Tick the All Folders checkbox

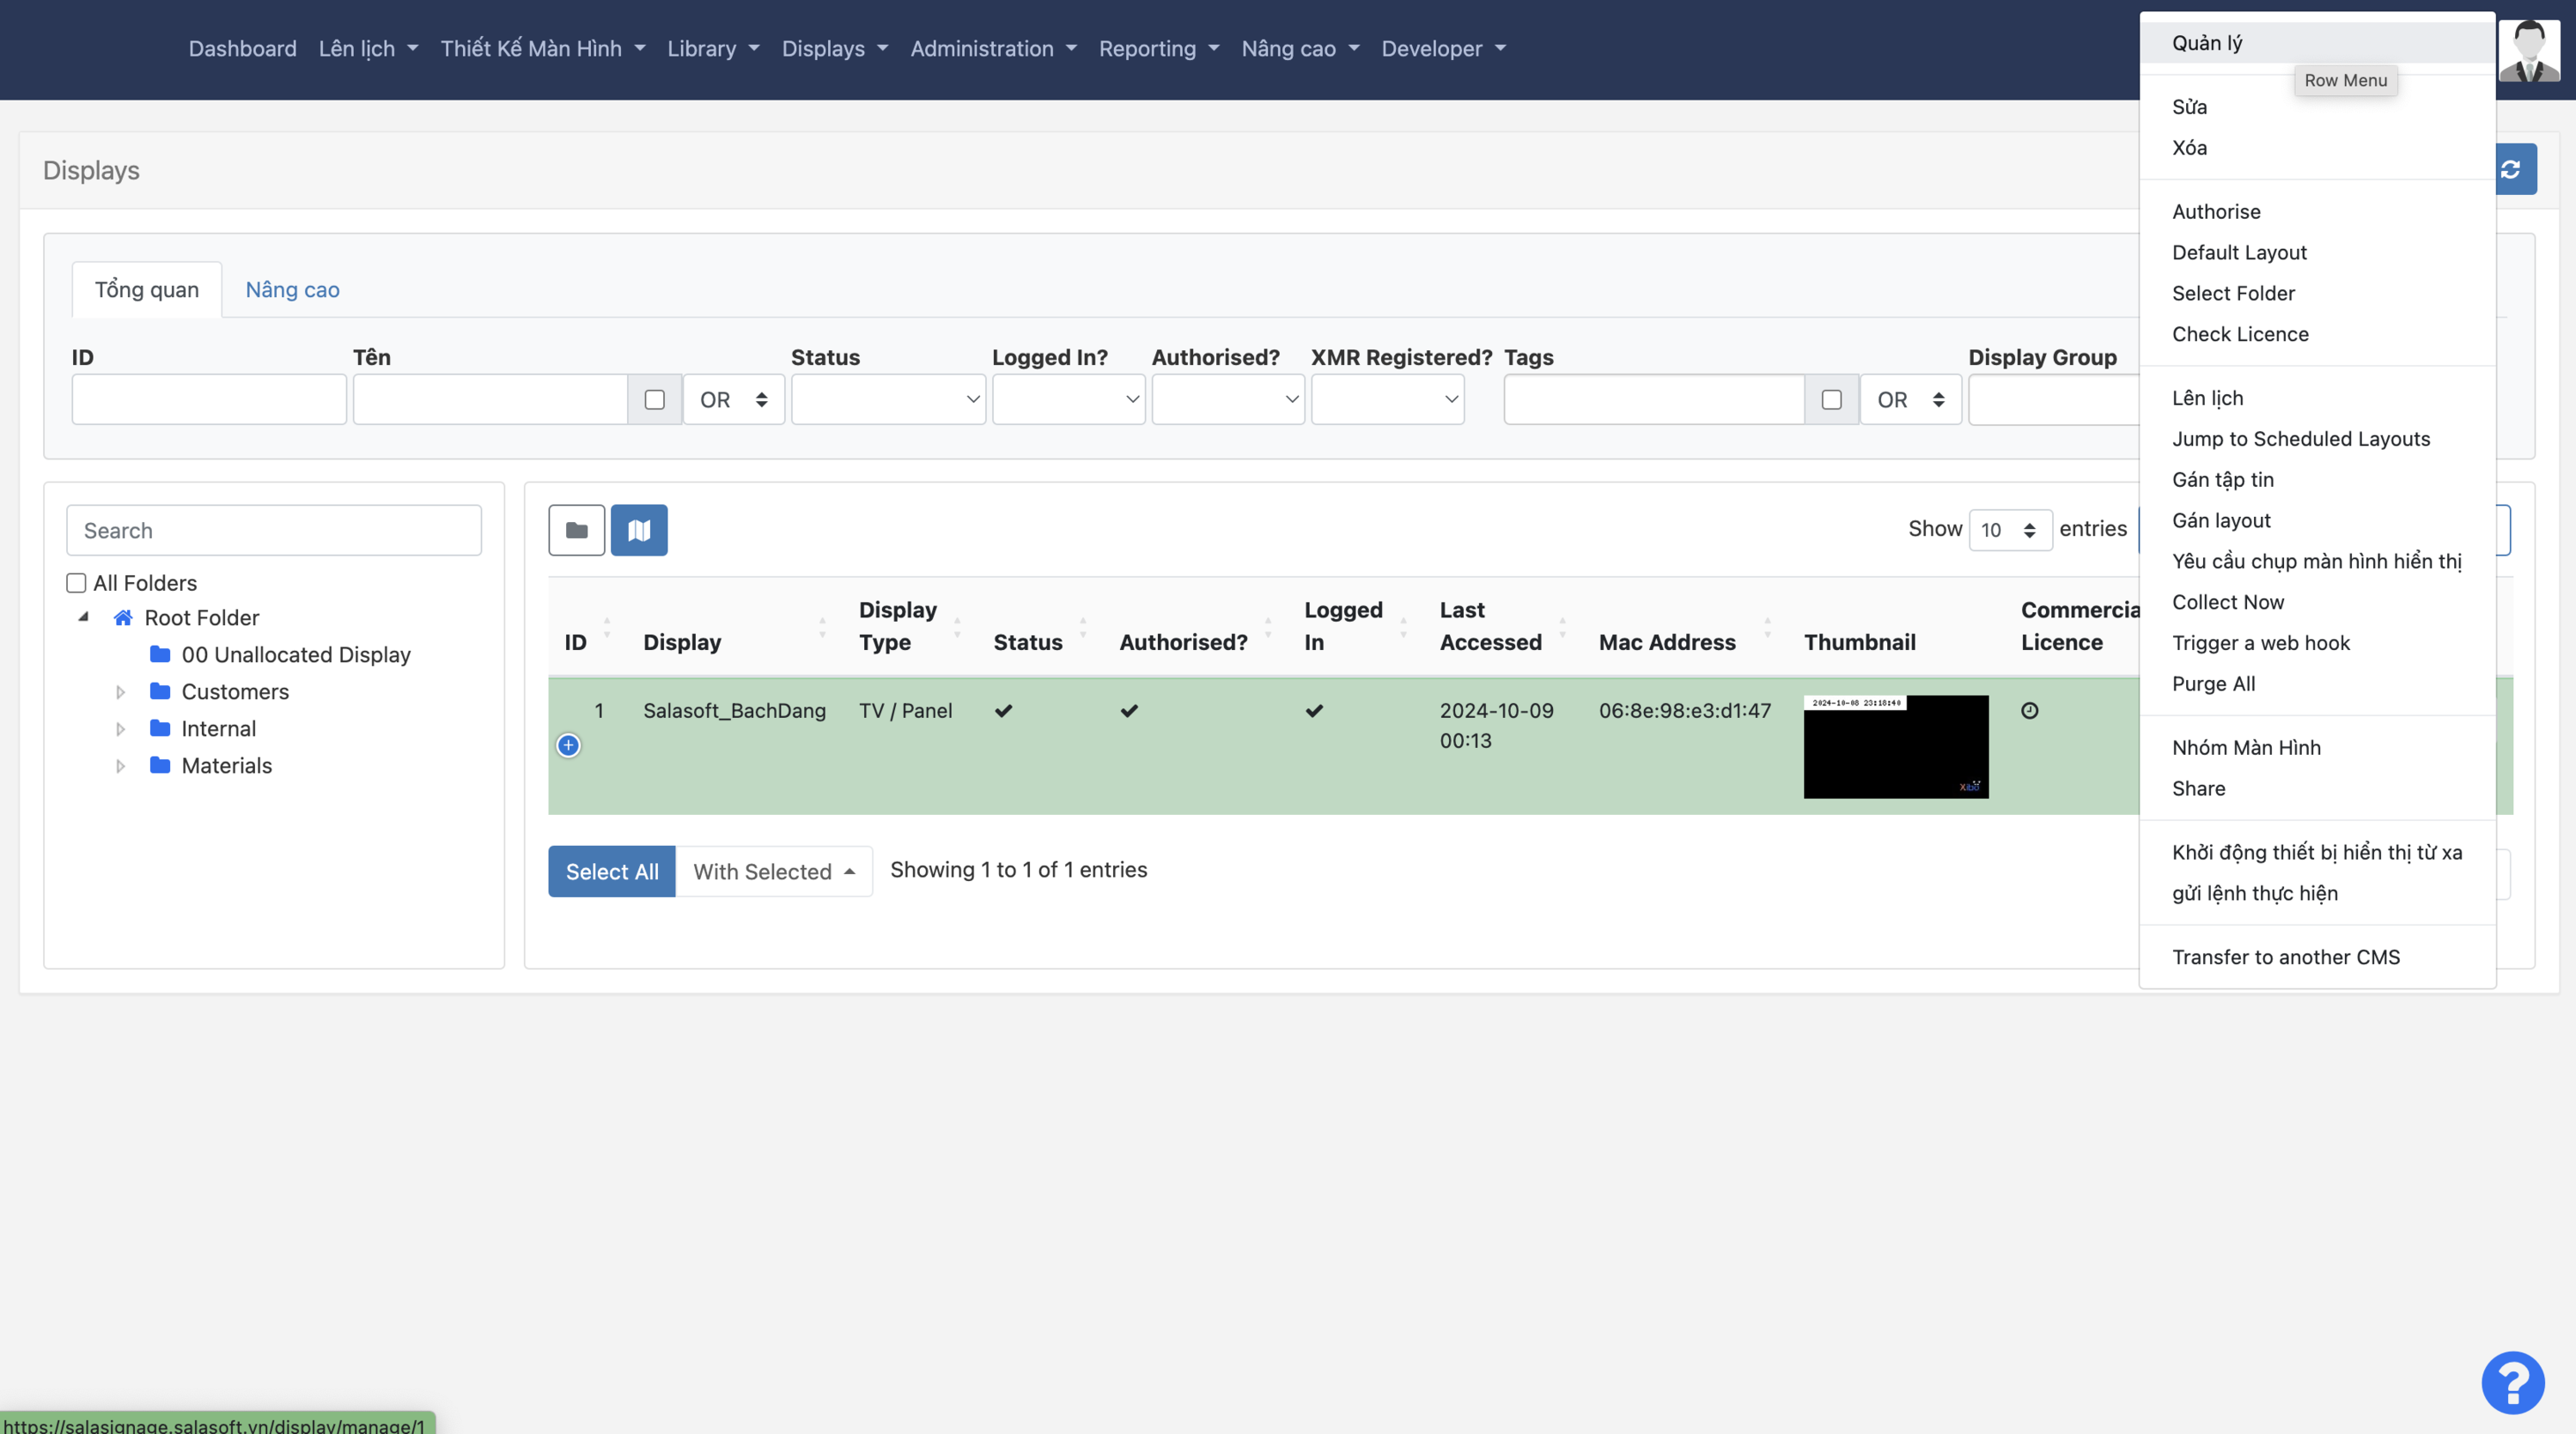[x=76, y=583]
